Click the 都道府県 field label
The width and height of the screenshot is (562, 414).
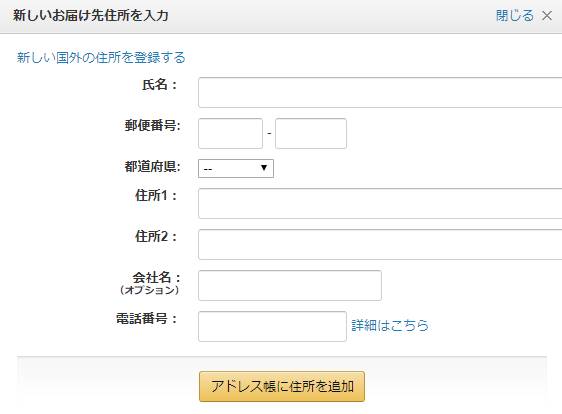coord(152,167)
